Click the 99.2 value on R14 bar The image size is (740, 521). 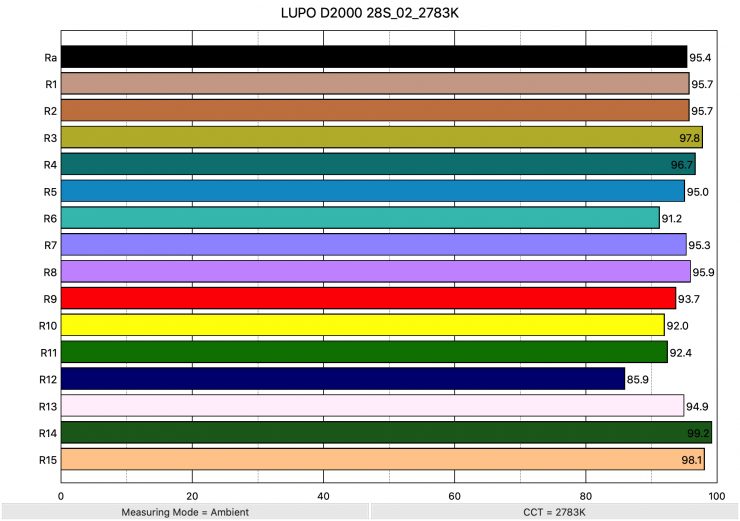point(698,434)
